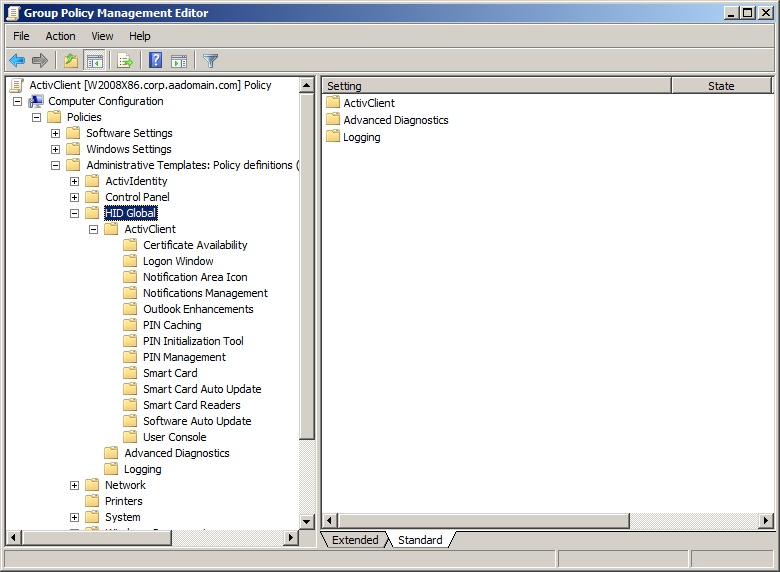The image size is (780, 572).
Task: Click details pane horizontal scroll left arrow
Action: (x=329, y=521)
